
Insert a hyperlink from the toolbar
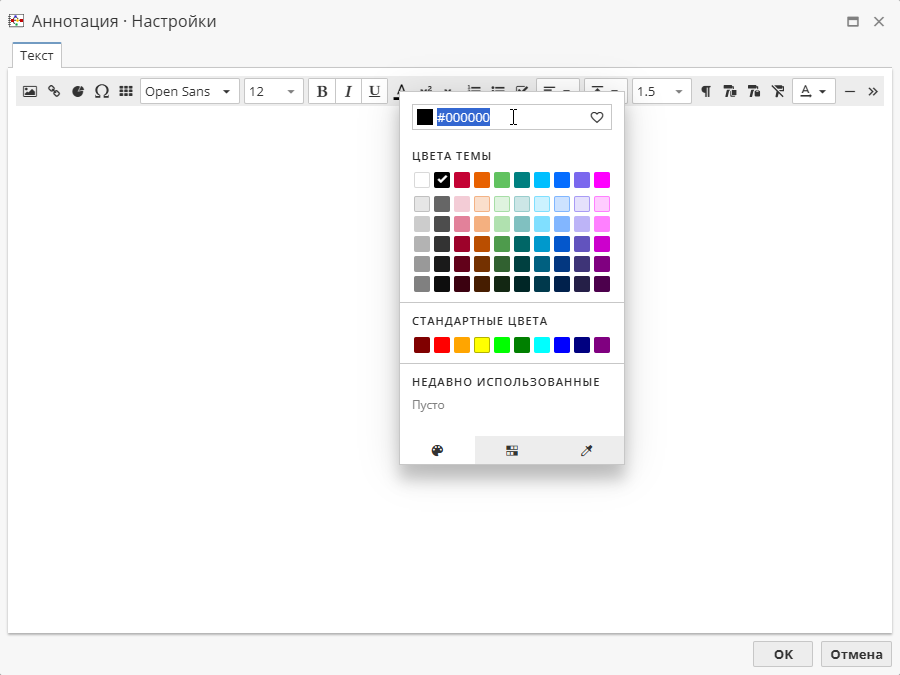54,91
